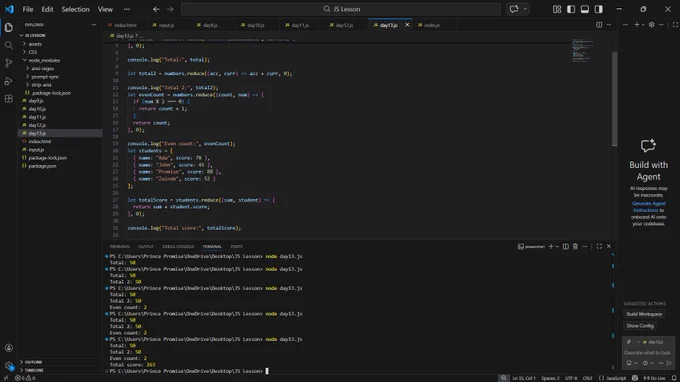Screen dimensions: 680x382
Task: Click the Go Forward arrow in title bar
Action: click(x=170, y=9)
